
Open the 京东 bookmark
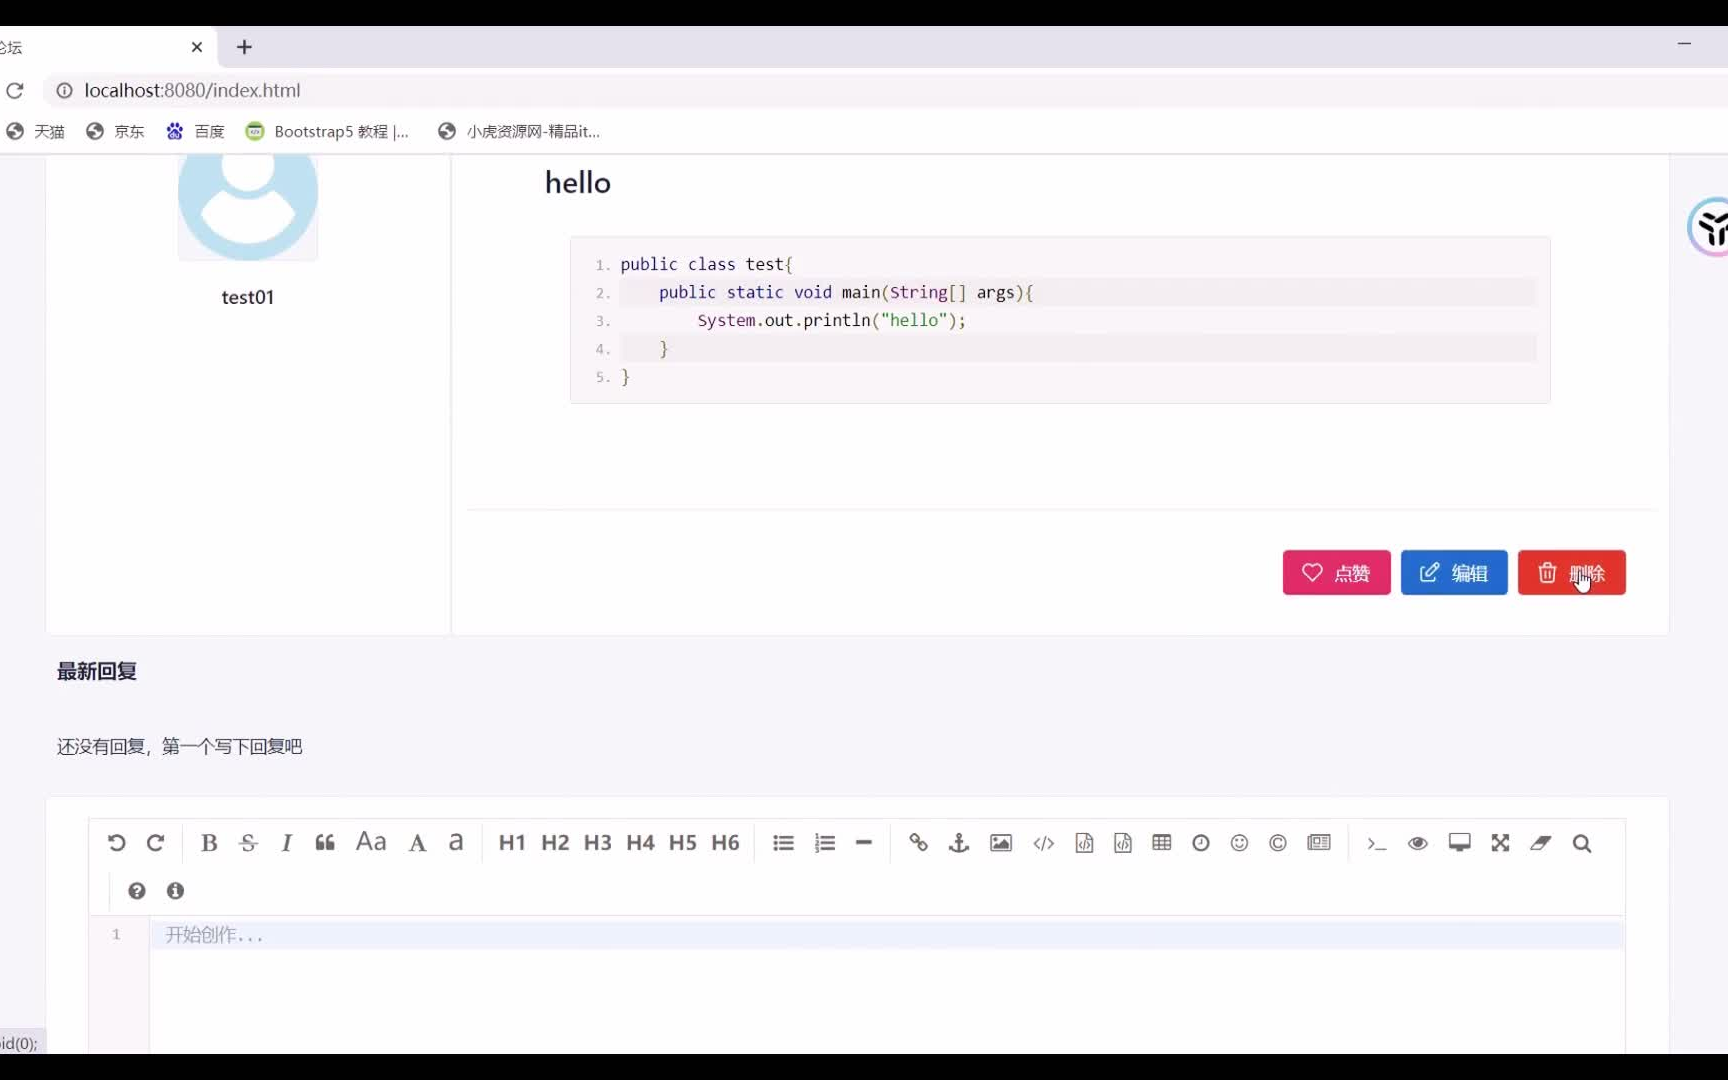[x=116, y=131]
